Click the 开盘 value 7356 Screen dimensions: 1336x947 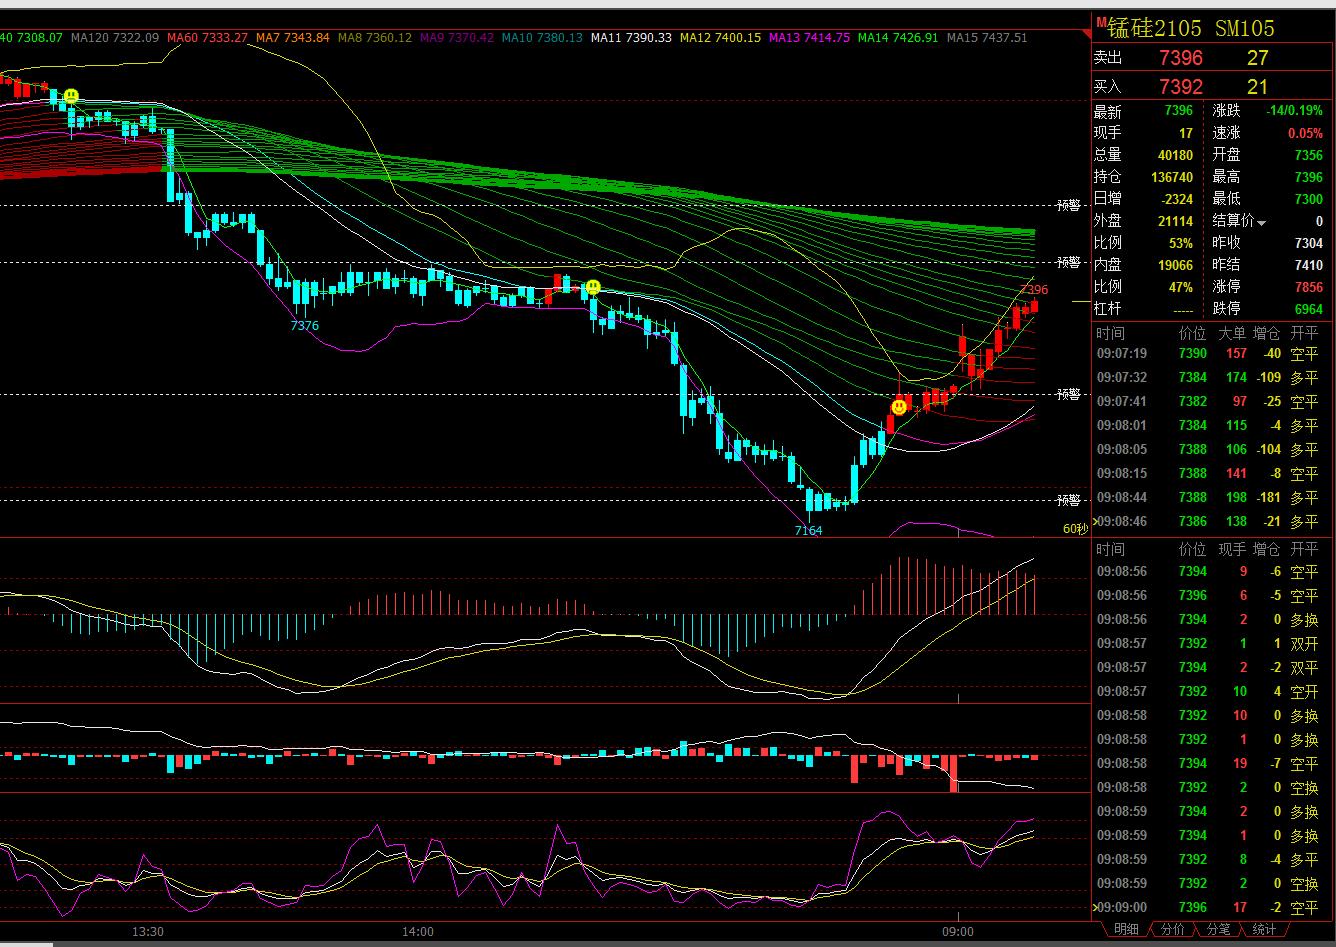[1308, 155]
